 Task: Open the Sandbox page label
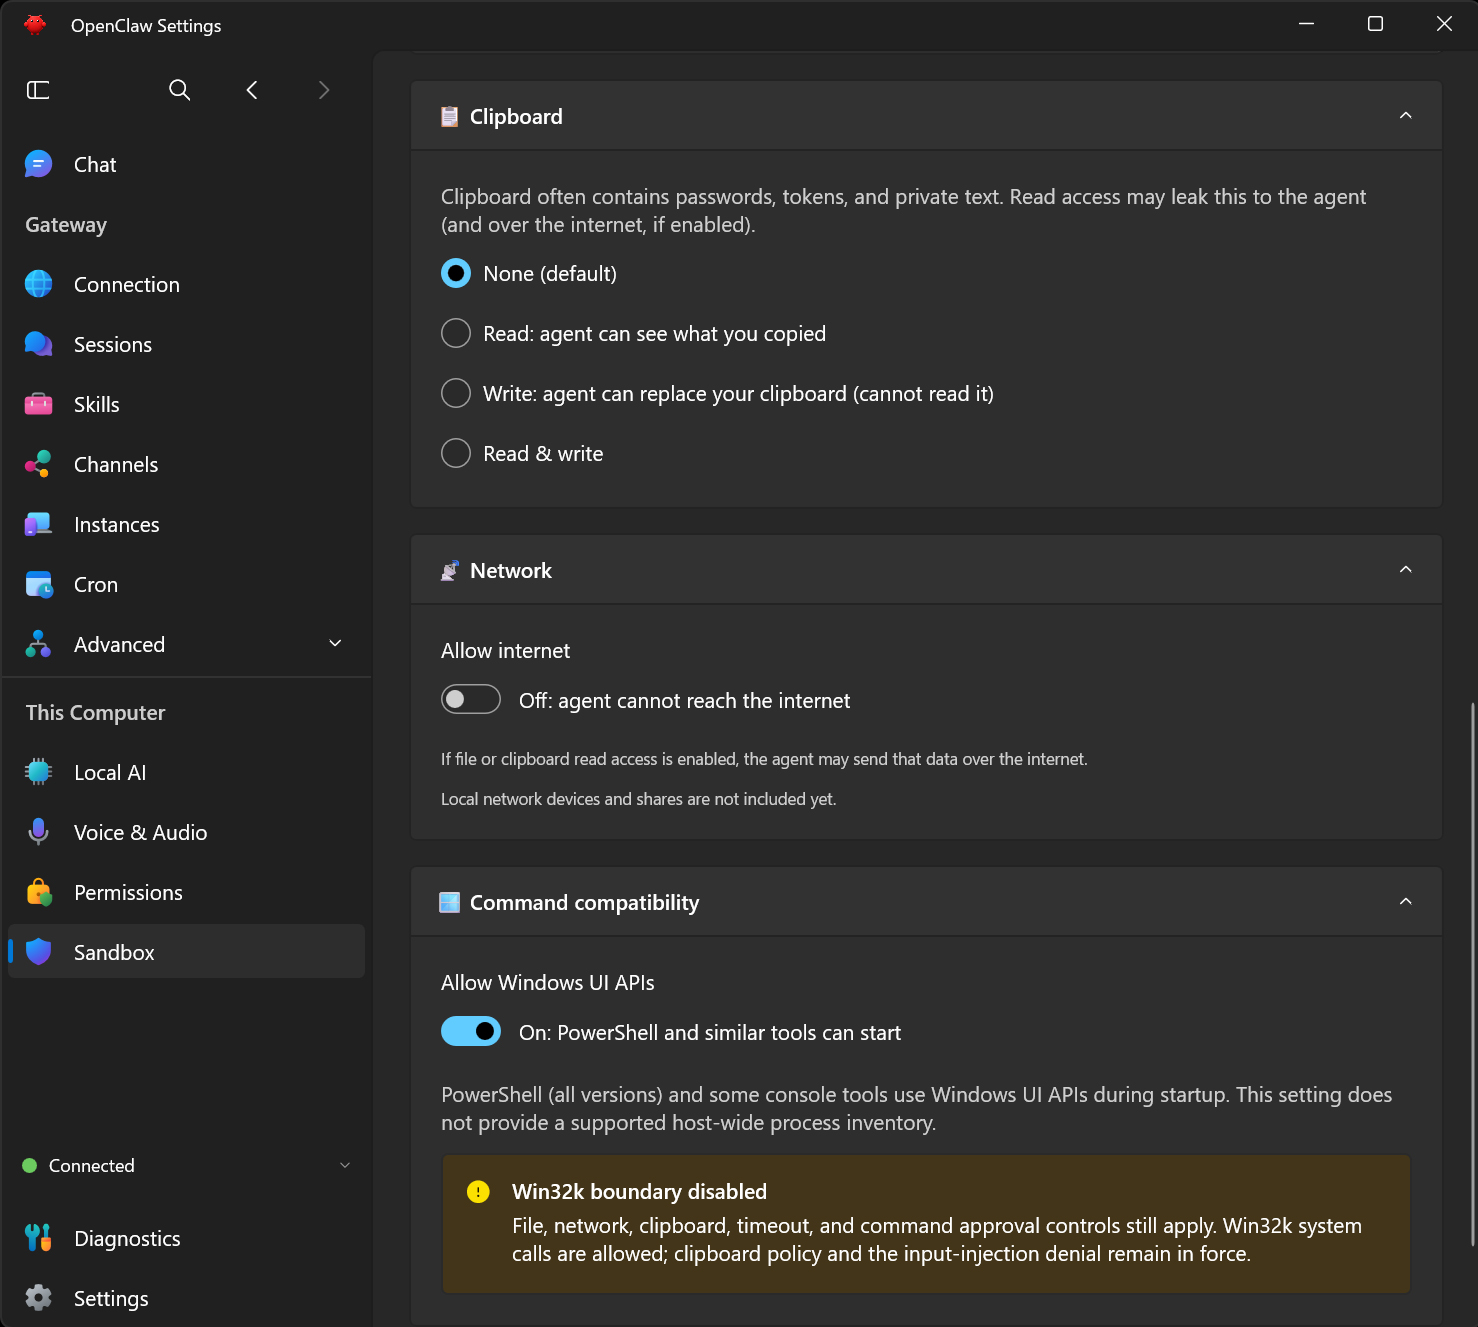[x=114, y=953]
